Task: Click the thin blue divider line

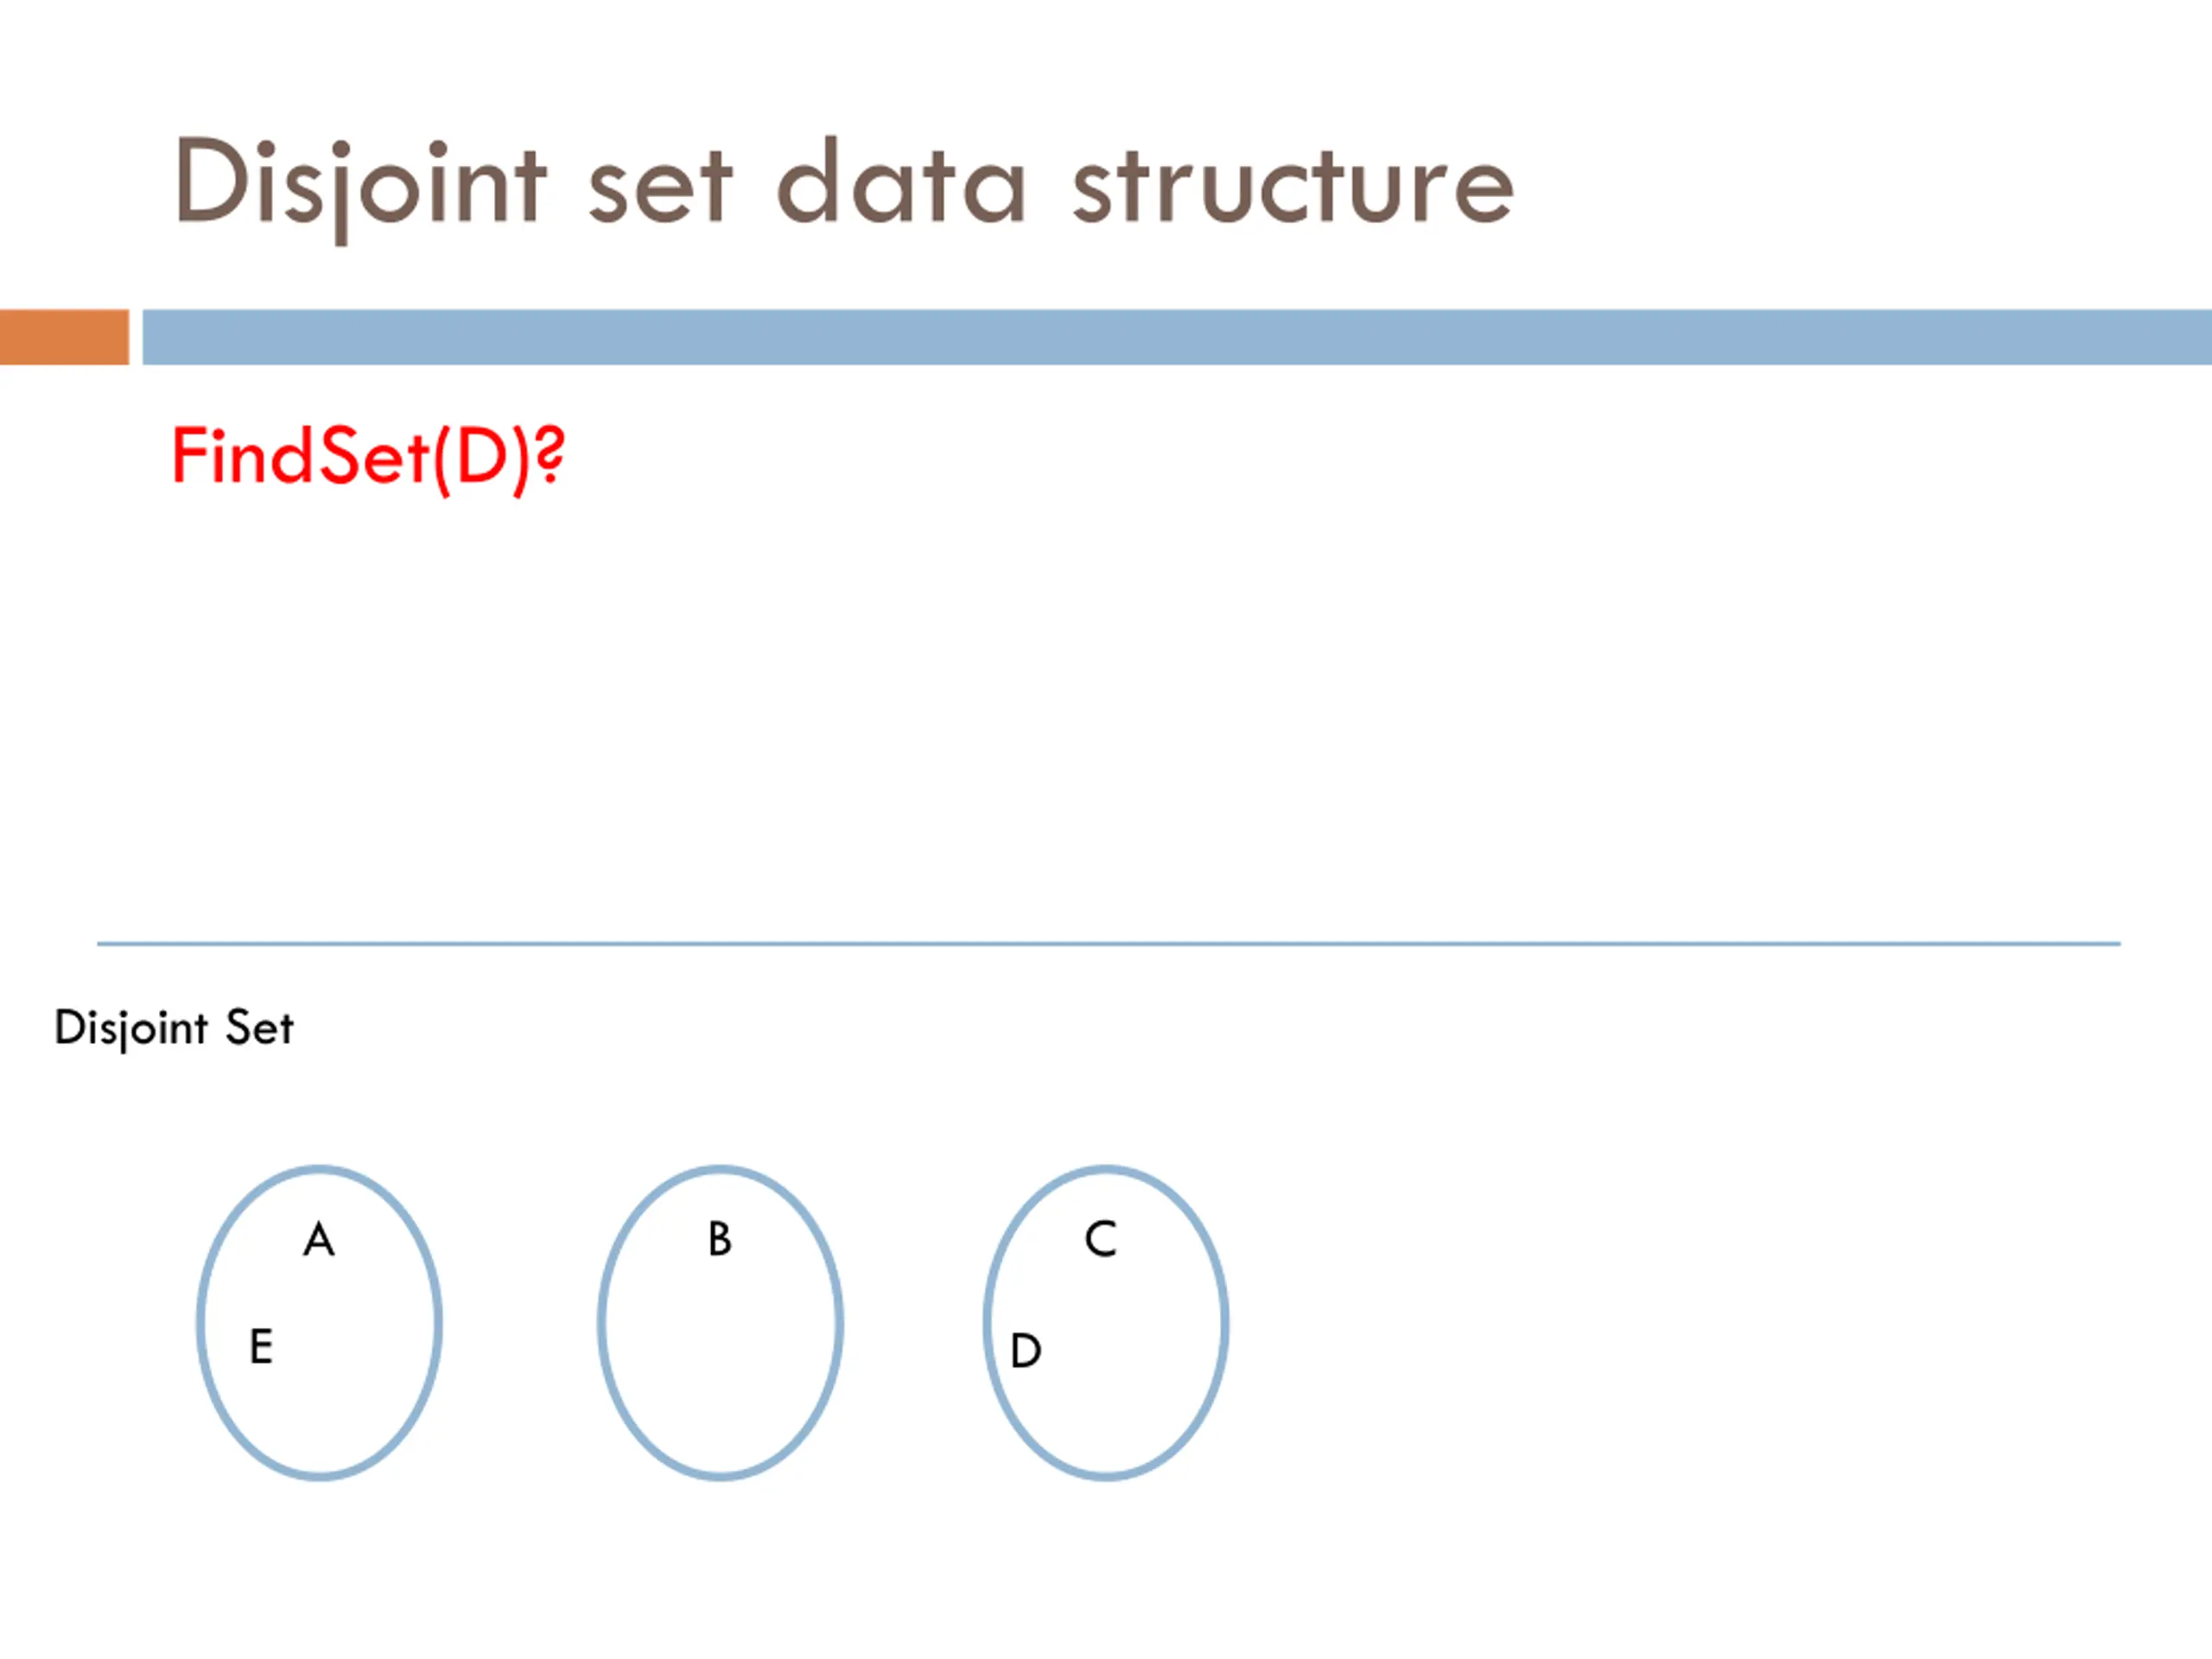Action: [x=1108, y=943]
